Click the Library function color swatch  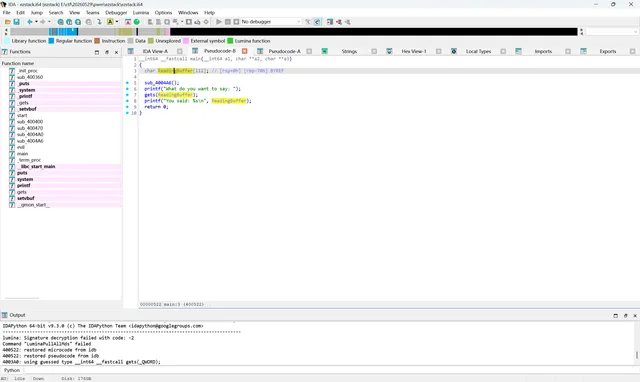[7, 41]
